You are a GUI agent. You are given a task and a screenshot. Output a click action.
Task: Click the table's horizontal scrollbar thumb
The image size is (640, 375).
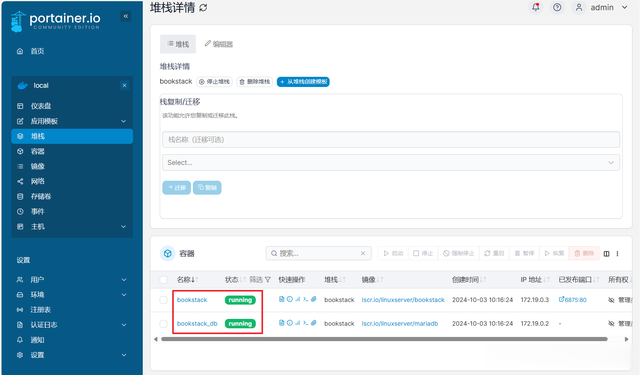point(384,339)
